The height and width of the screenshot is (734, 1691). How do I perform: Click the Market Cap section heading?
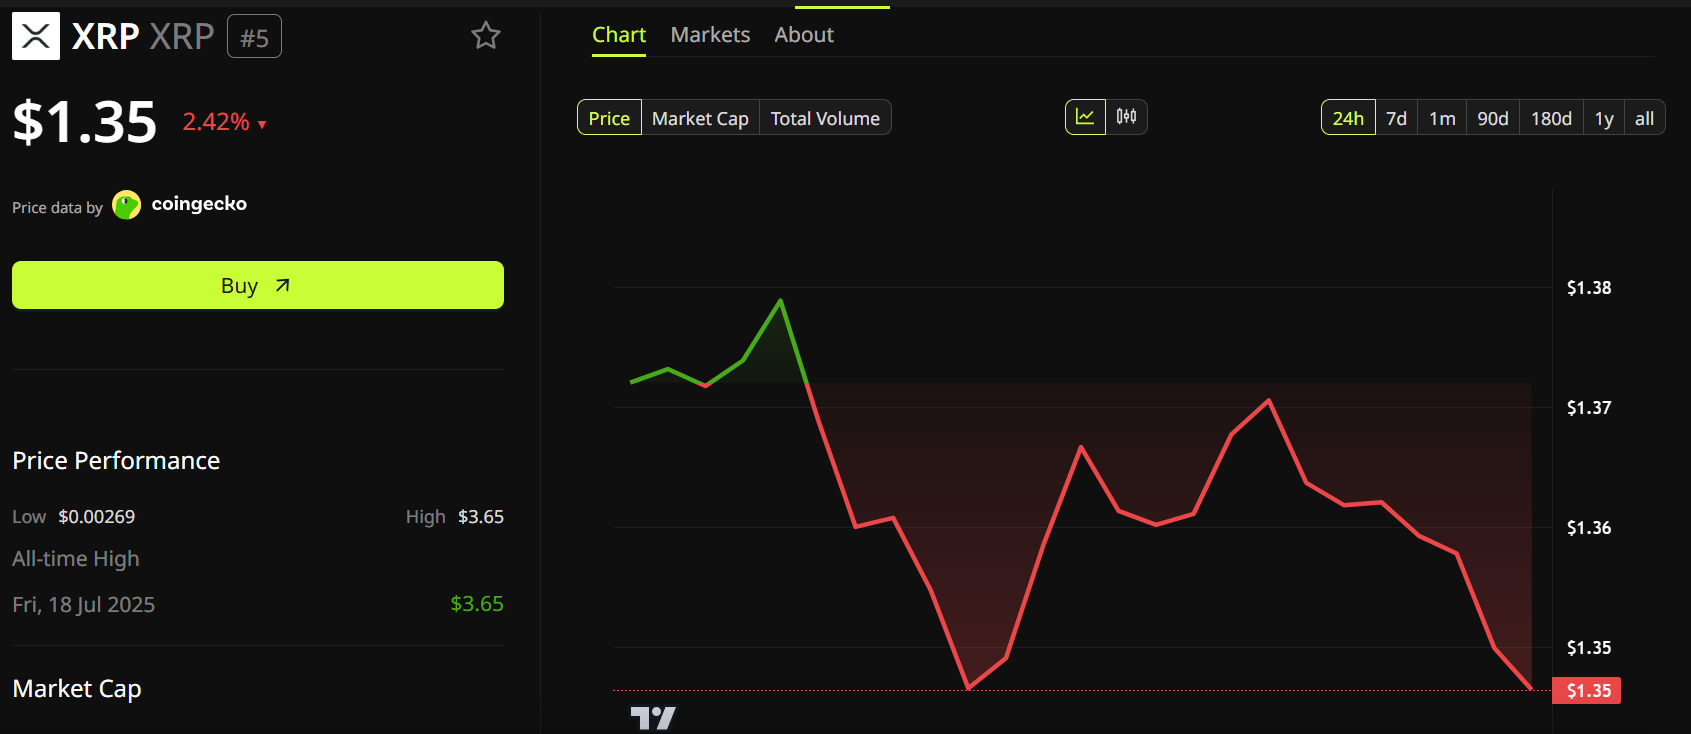pos(77,689)
